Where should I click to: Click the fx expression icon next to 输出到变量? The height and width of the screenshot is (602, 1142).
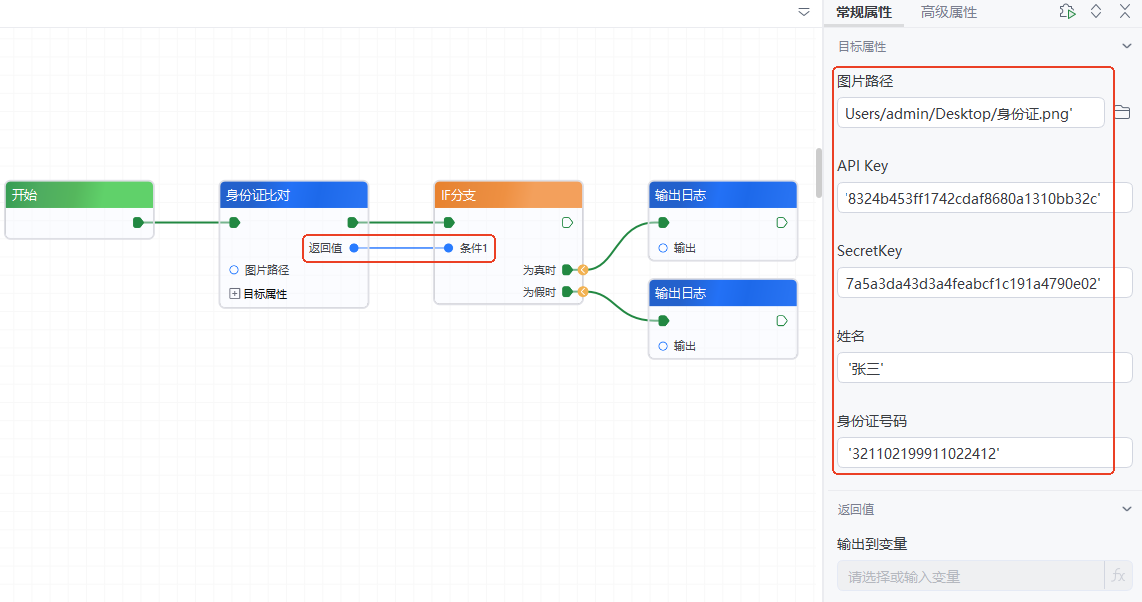tap(1118, 576)
